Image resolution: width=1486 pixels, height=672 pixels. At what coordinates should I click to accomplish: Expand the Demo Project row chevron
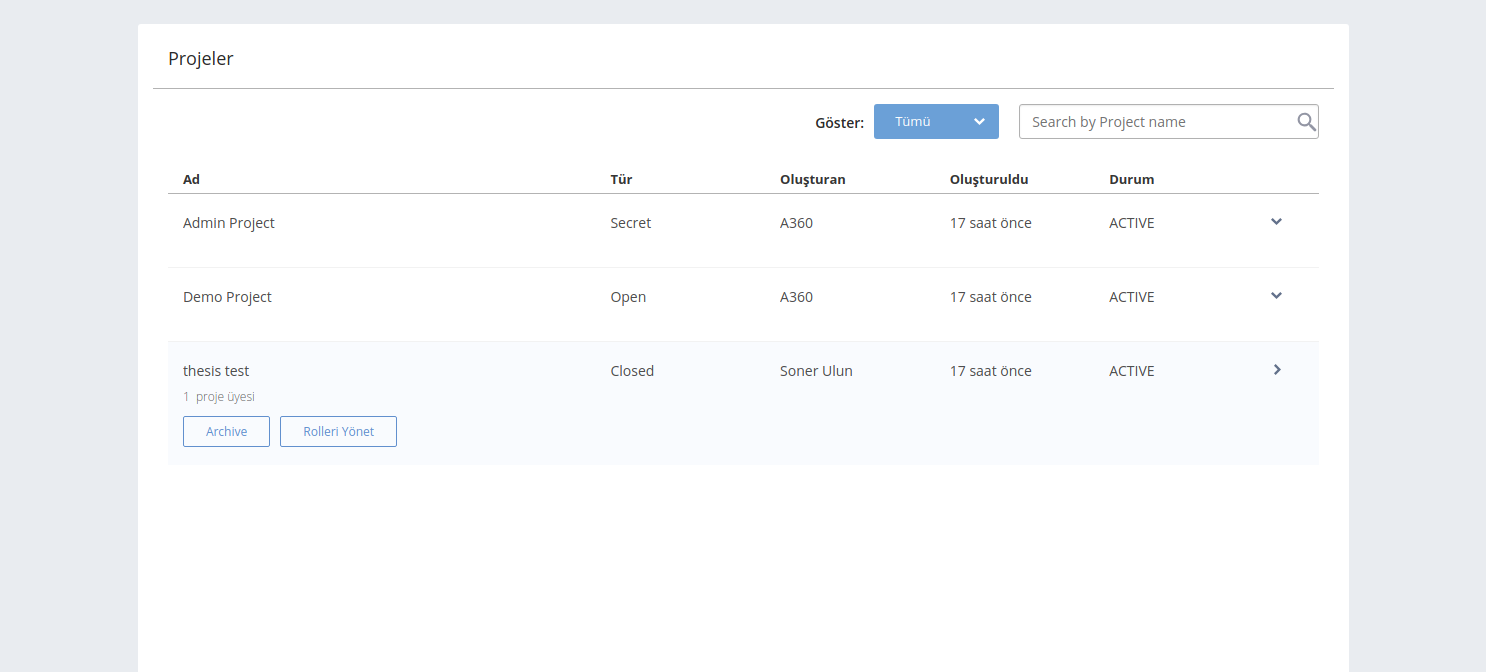(x=1276, y=296)
